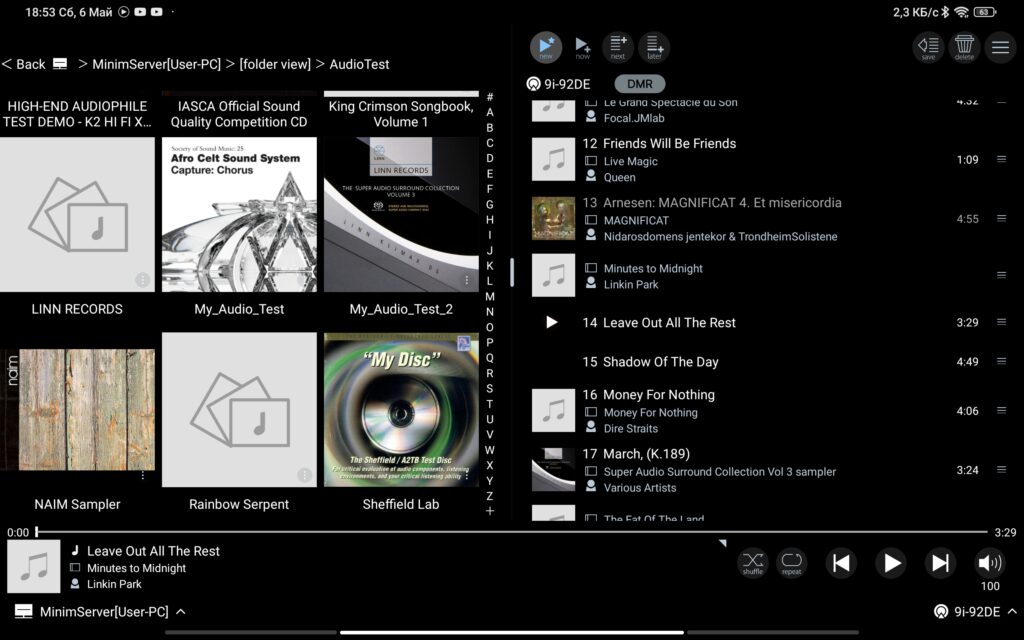The height and width of the screenshot is (640, 1024).
Task: Select the 9i-92DE renderer at playlist top
Action: point(558,84)
